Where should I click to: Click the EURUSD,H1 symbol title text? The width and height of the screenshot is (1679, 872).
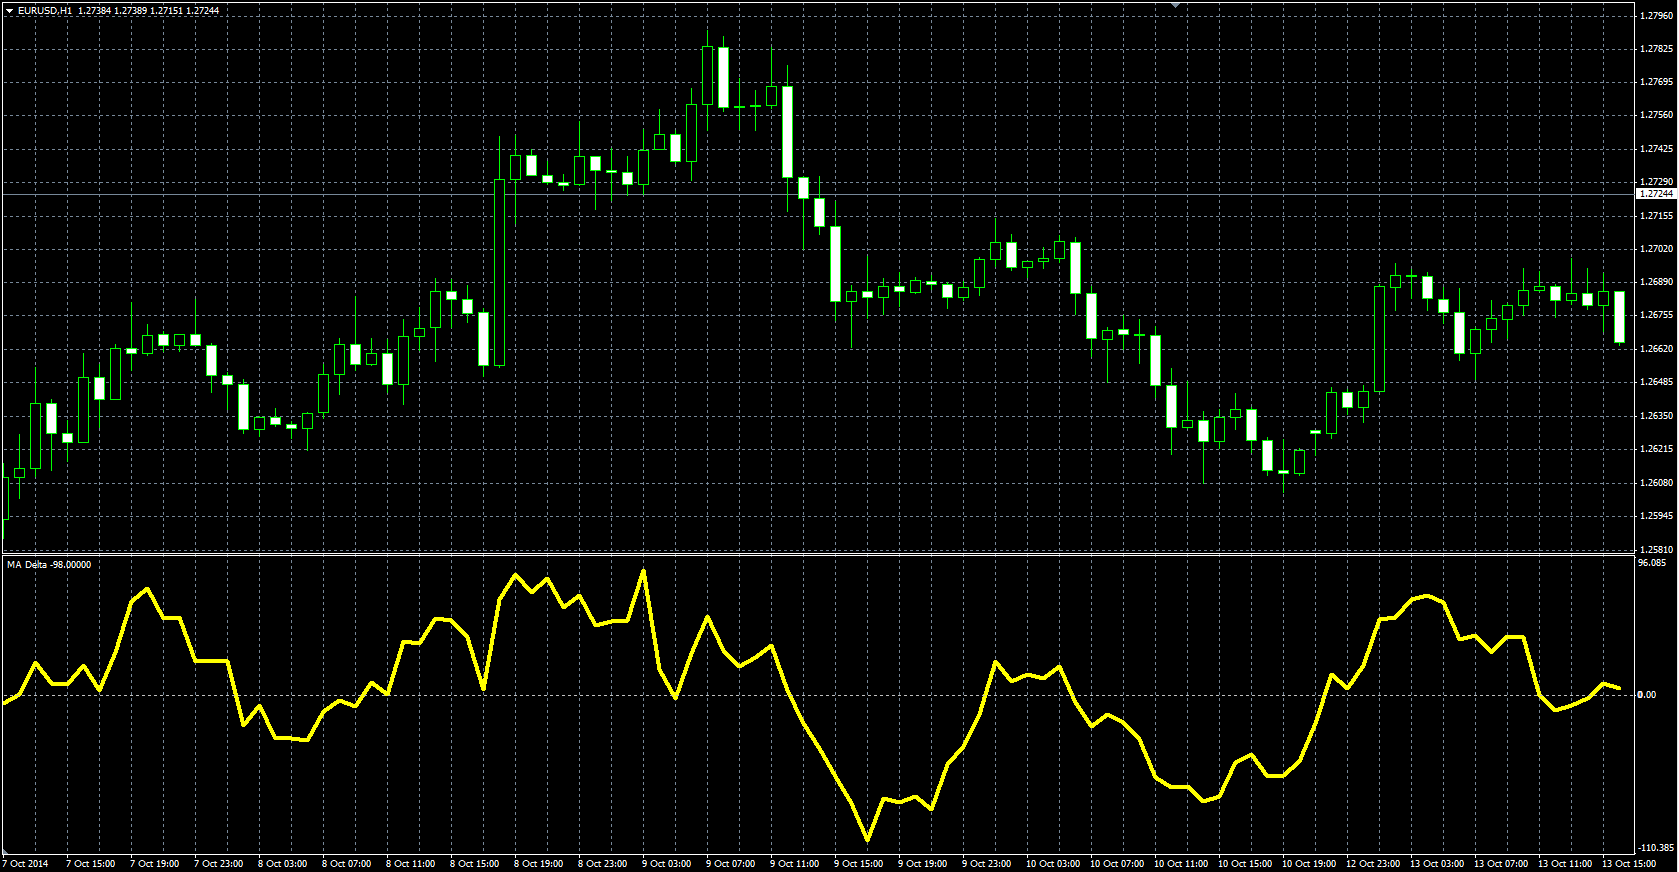coord(45,10)
